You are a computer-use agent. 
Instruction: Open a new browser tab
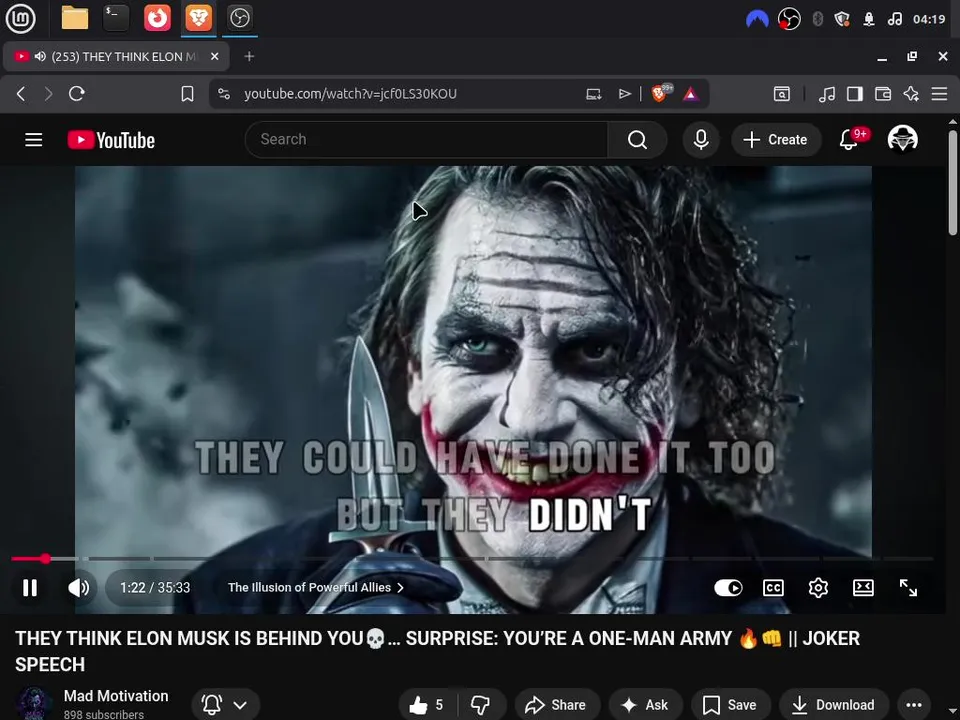click(x=249, y=56)
